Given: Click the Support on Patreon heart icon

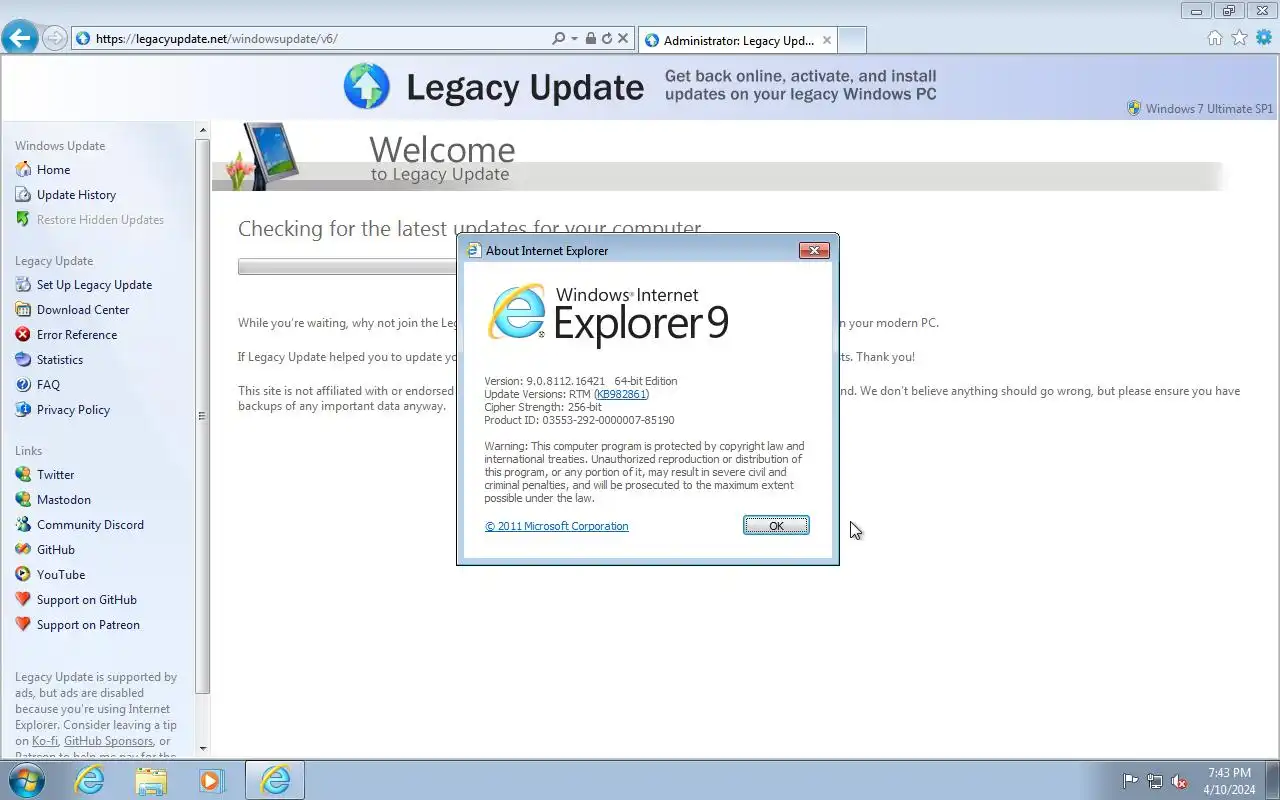Looking at the screenshot, I should tap(23, 625).
